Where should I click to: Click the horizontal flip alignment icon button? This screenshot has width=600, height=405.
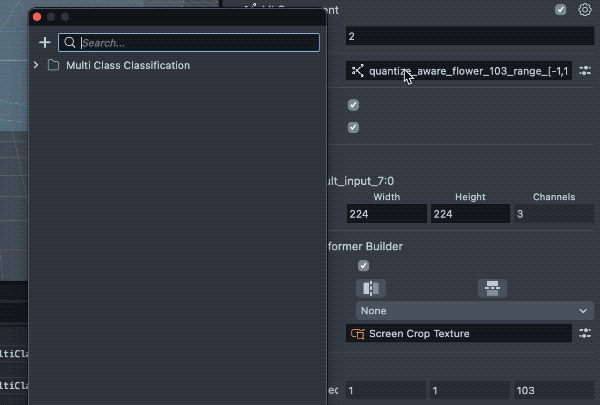point(371,288)
